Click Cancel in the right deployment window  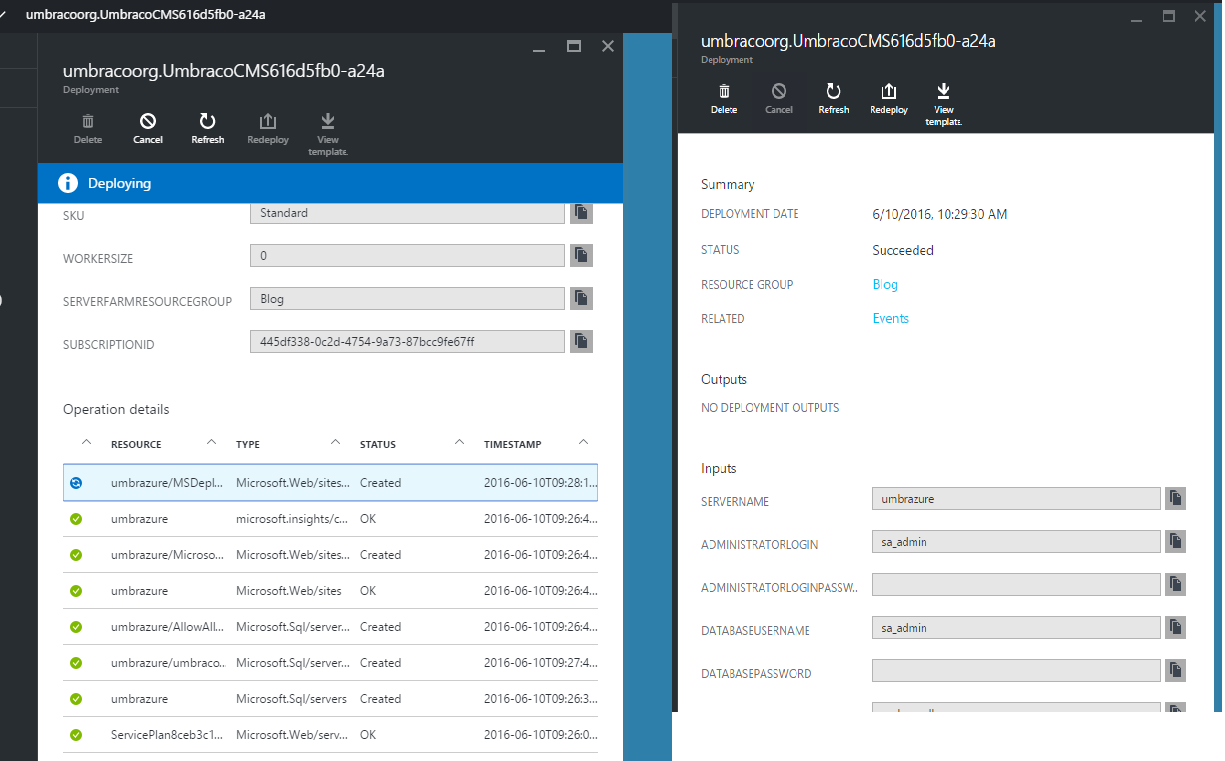coord(779,98)
